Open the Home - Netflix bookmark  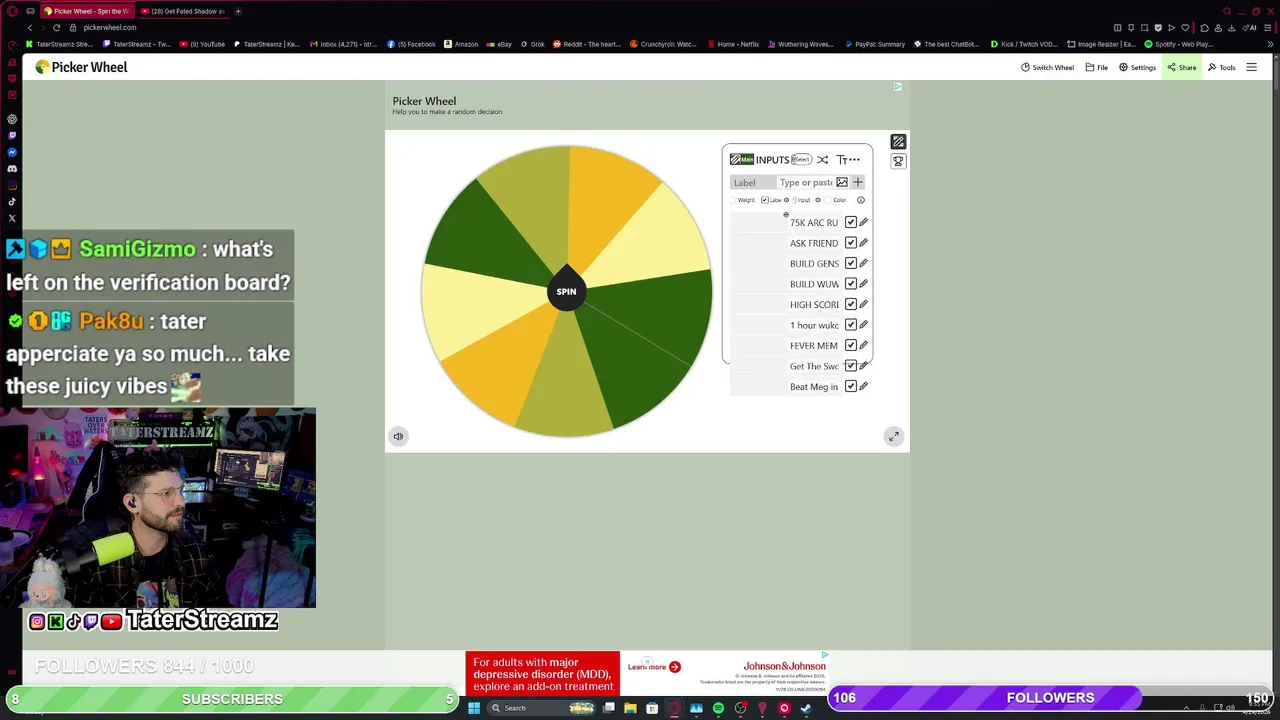[x=733, y=44]
